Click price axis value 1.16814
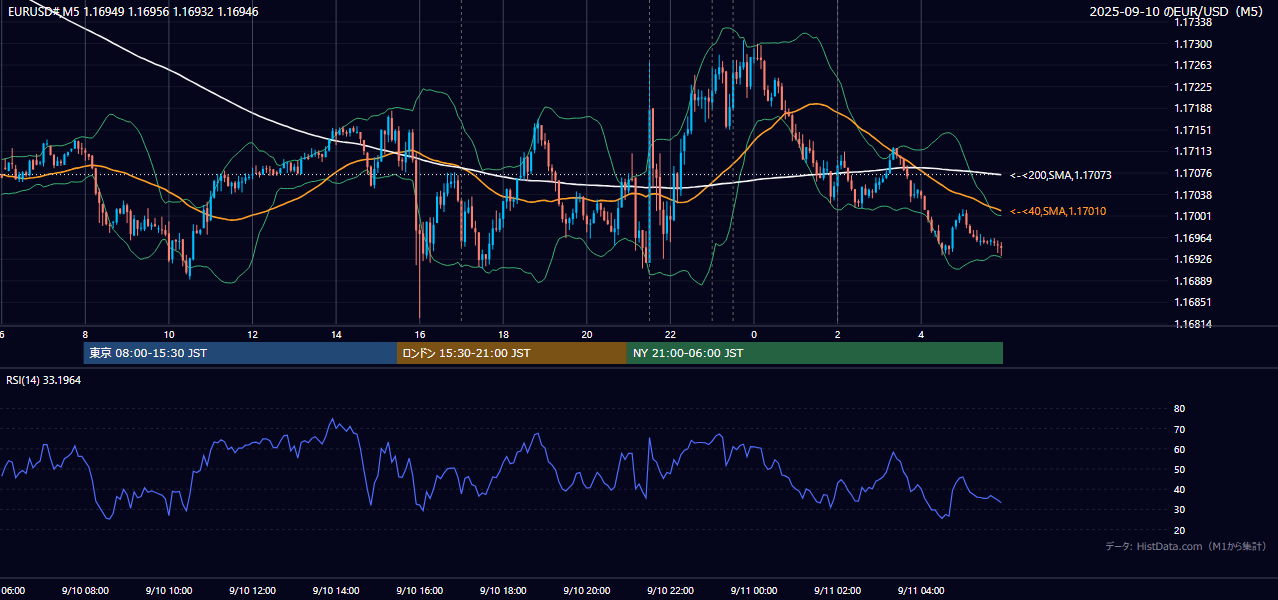This screenshot has width=1278, height=600. pos(1192,324)
